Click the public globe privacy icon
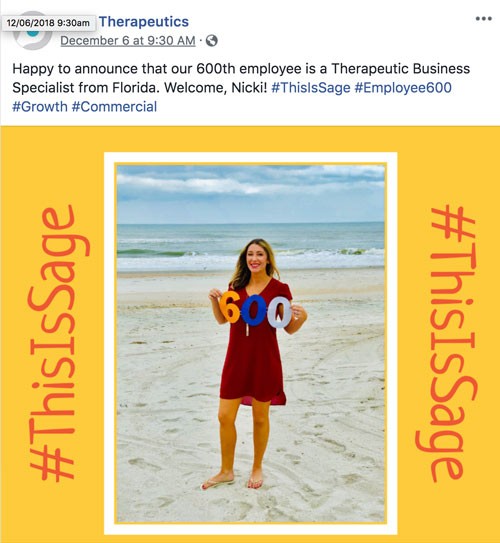The image size is (500, 543). click(212, 41)
